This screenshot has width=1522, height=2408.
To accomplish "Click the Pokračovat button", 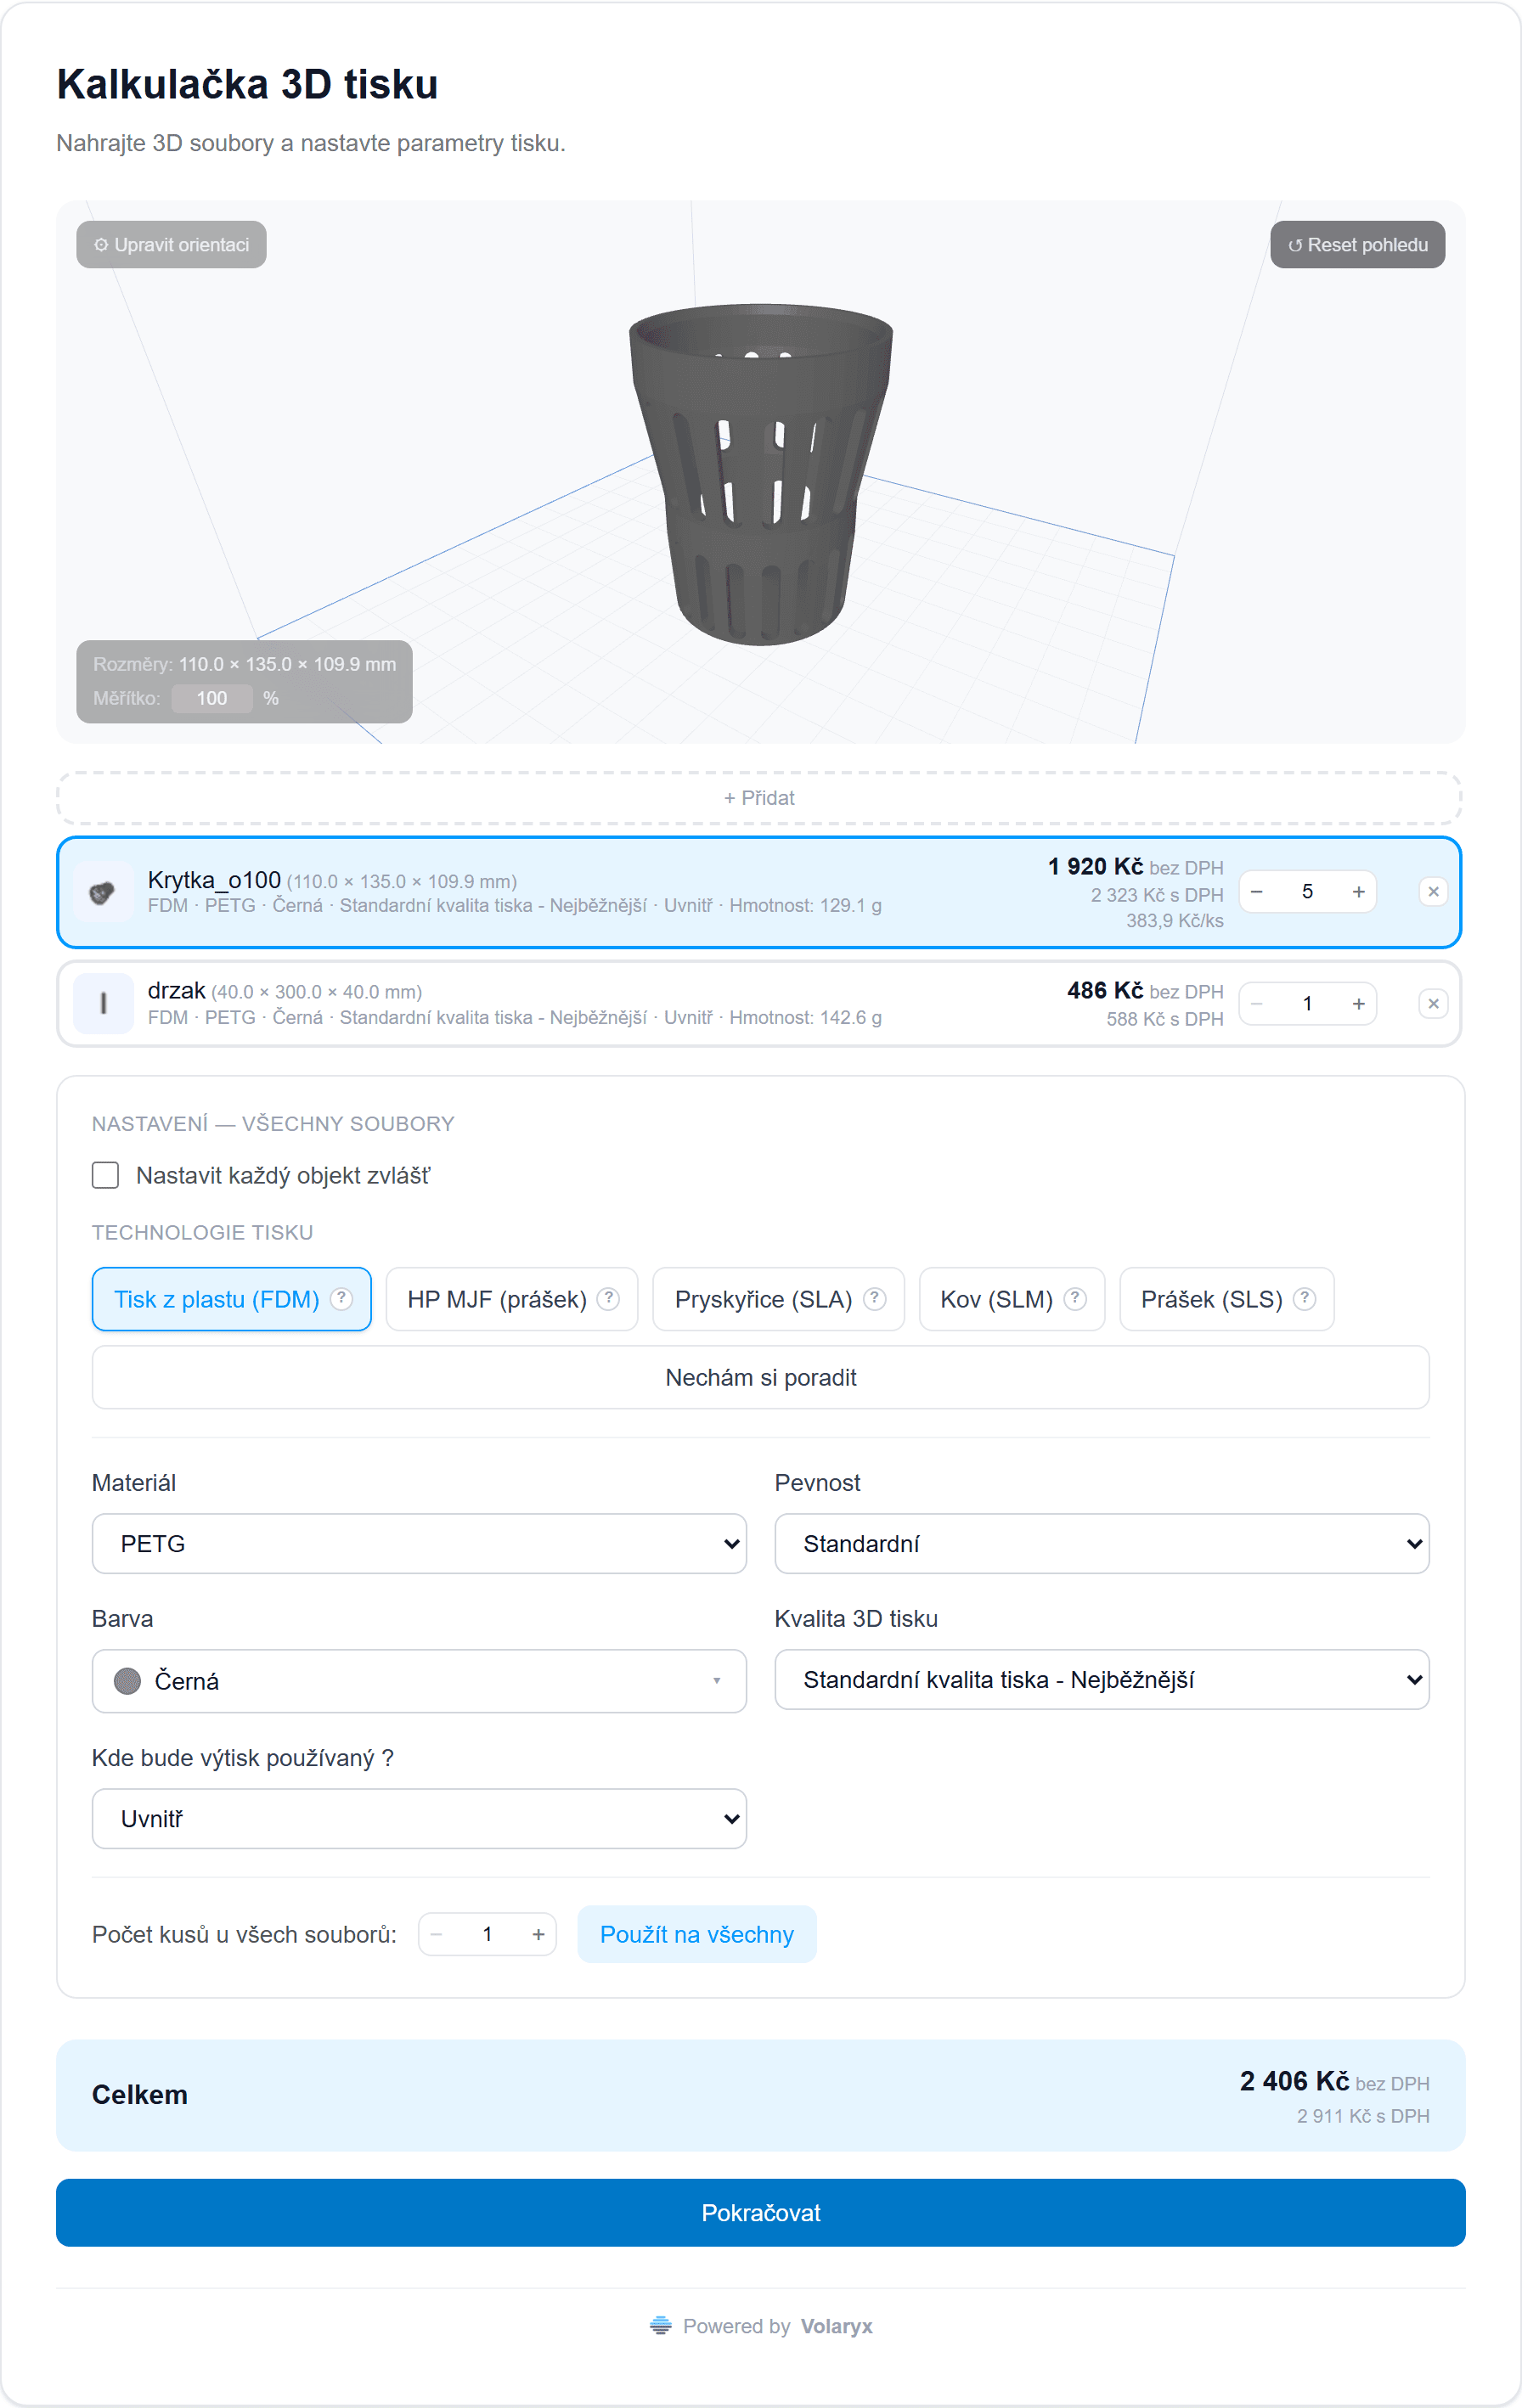I will point(761,2213).
